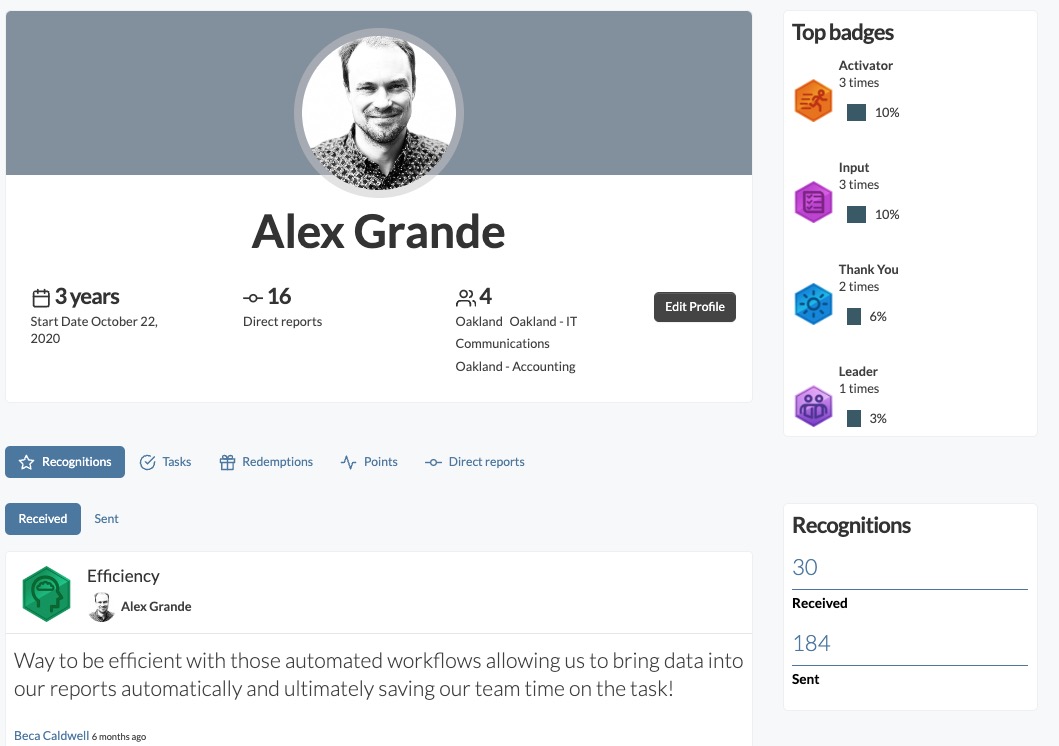Show the Direct reports tab

point(475,462)
